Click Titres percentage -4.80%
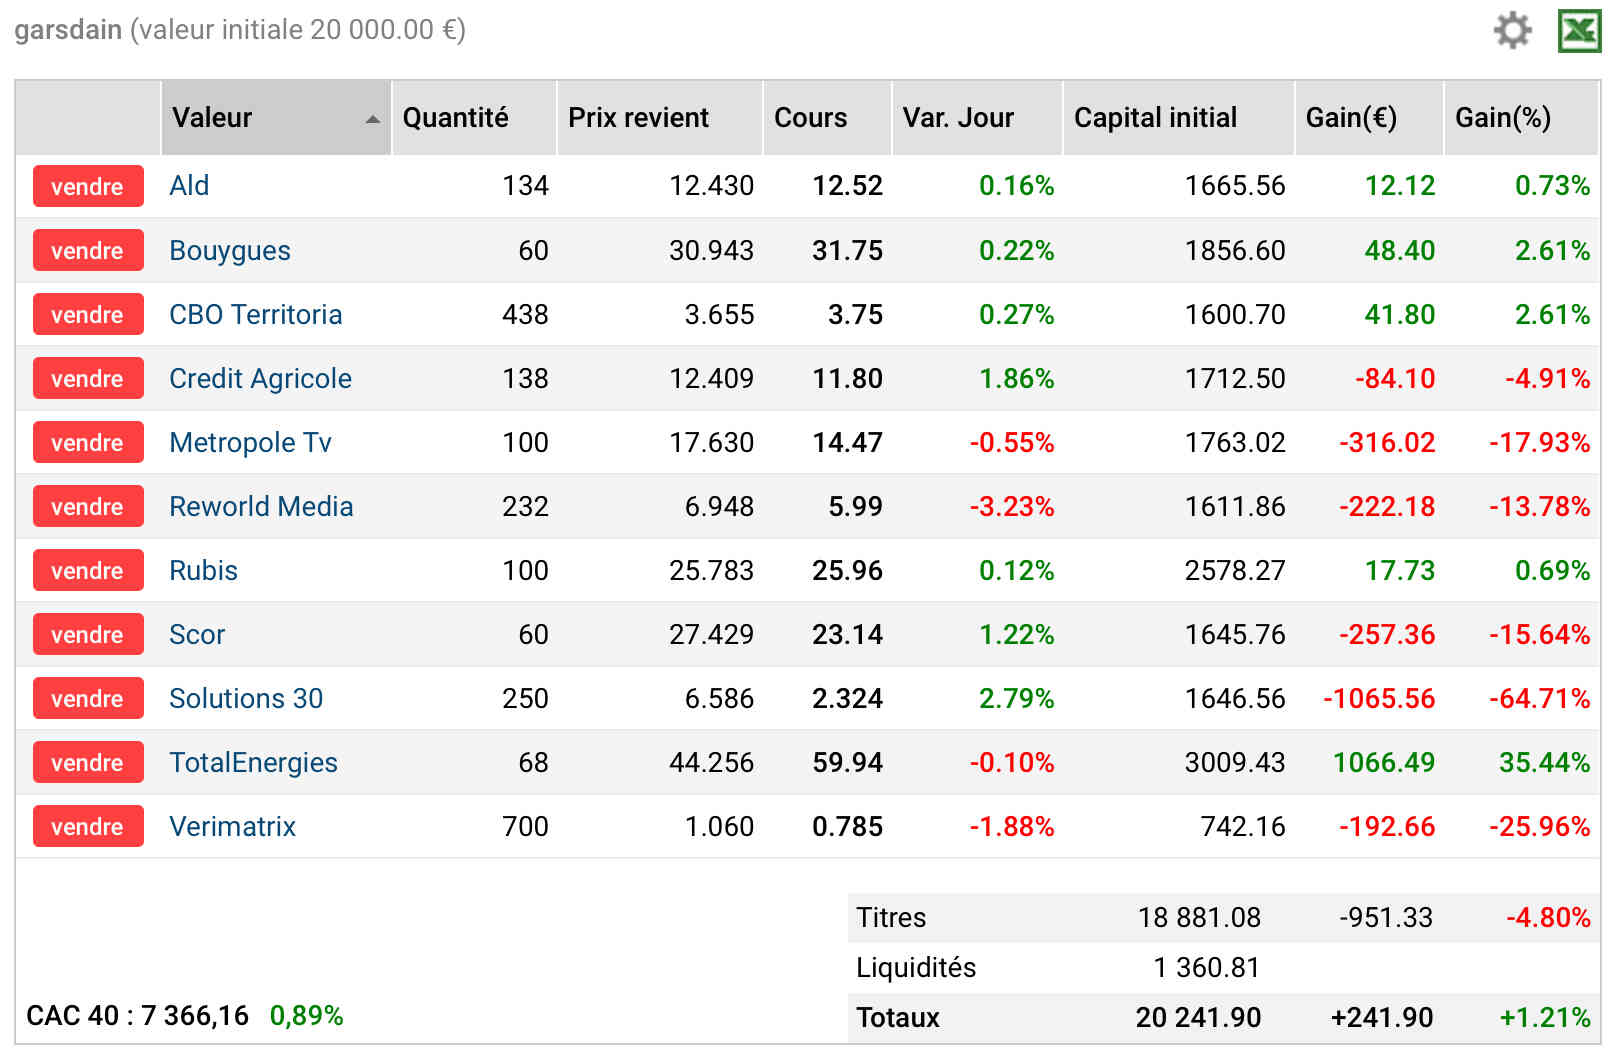The height and width of the screenshot is (1050, 1616). coord(1548,918)
